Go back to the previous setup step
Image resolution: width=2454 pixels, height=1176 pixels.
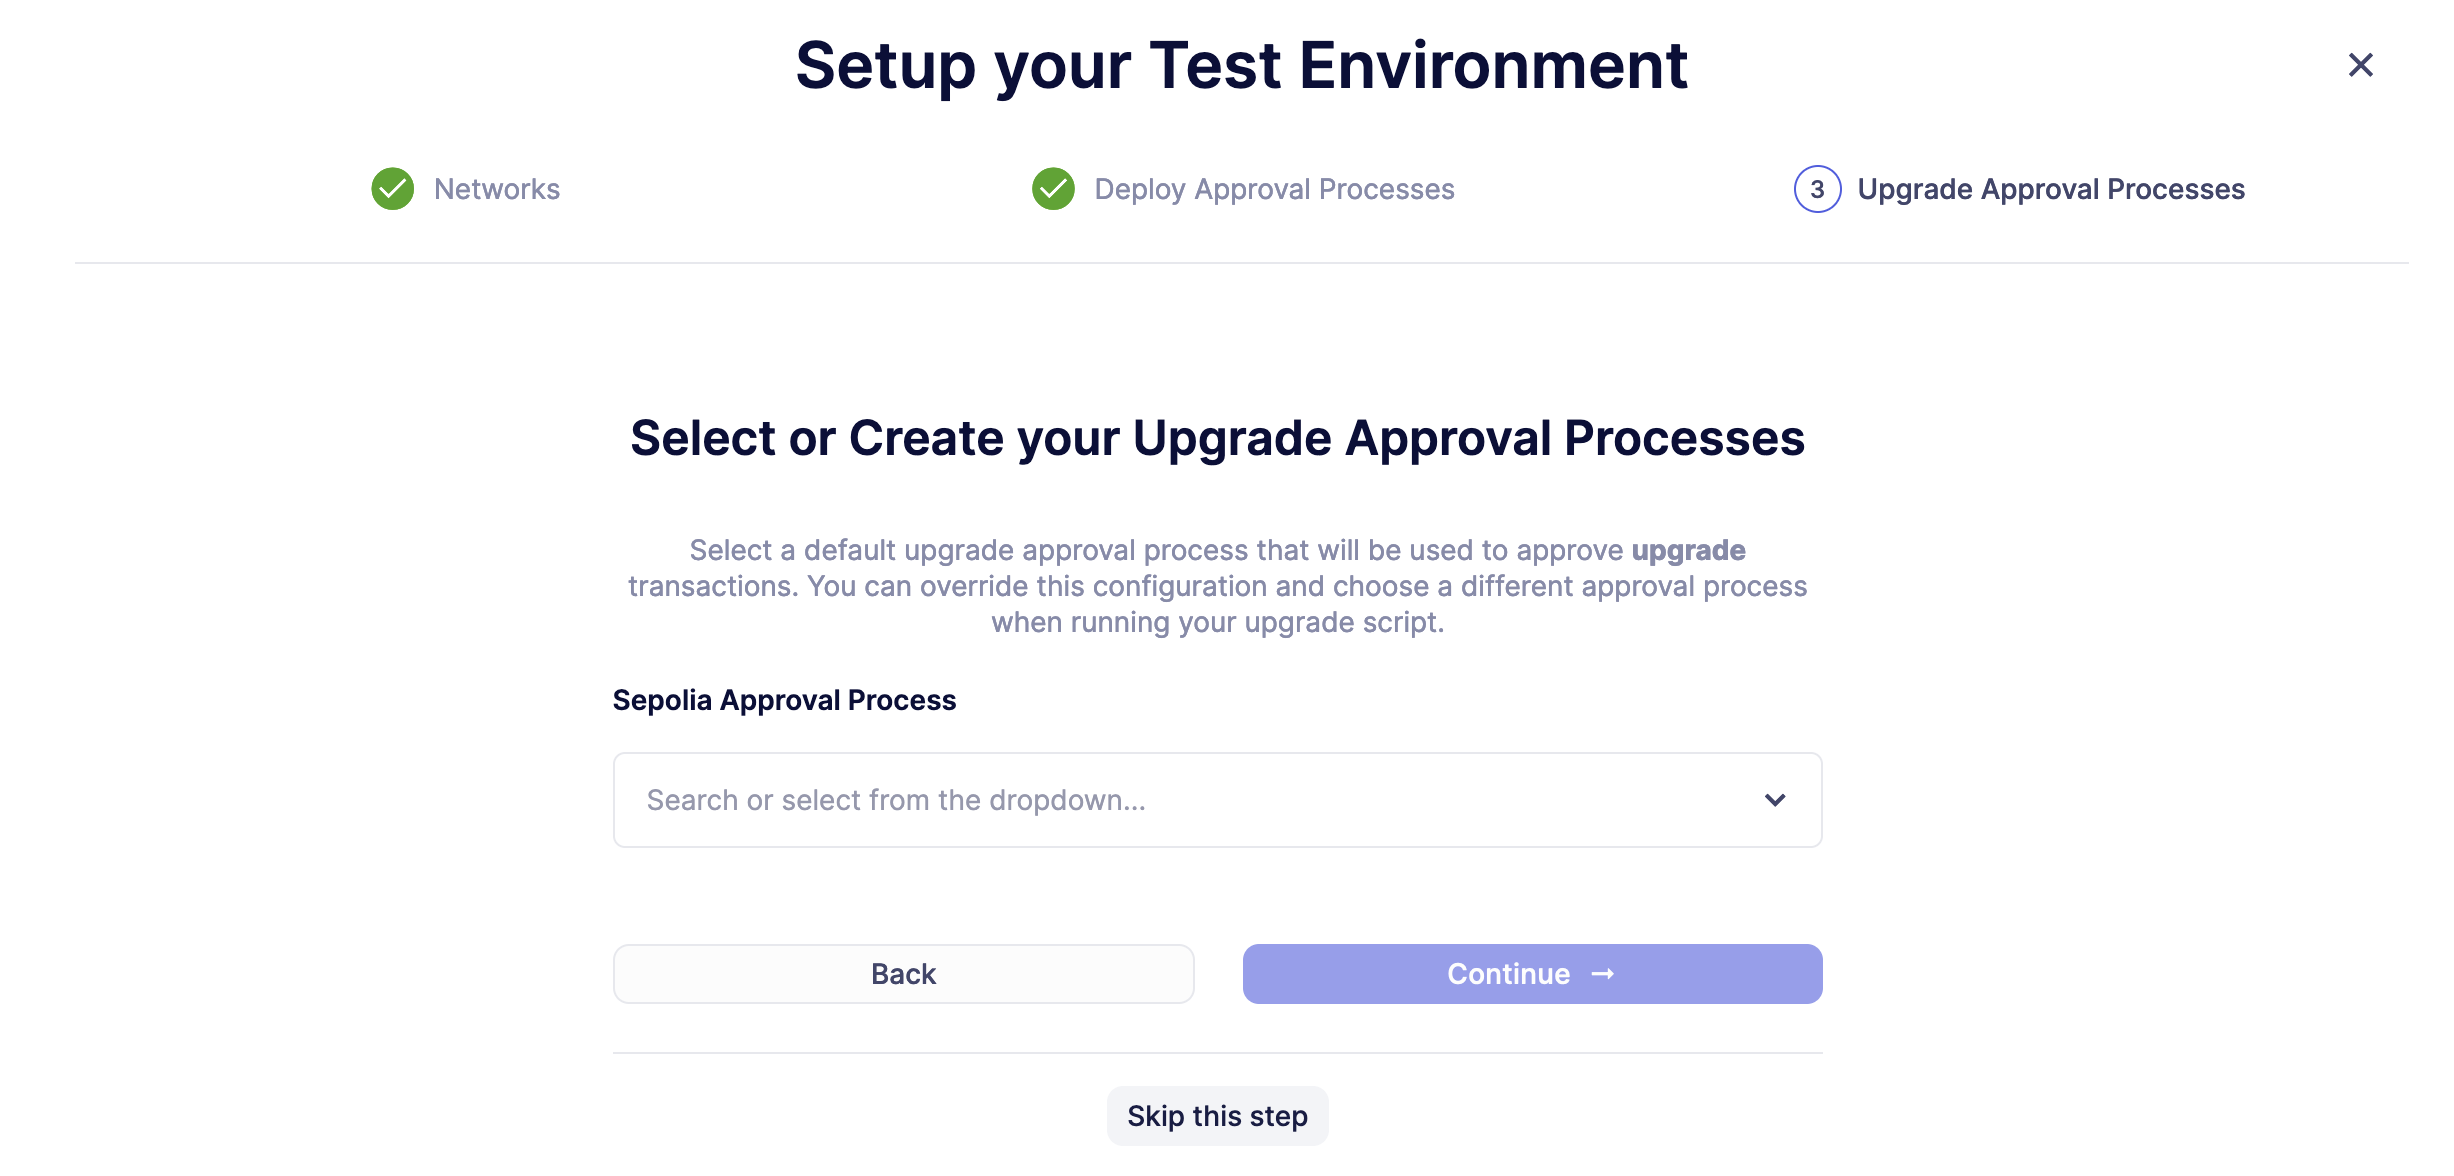point(903,973)
